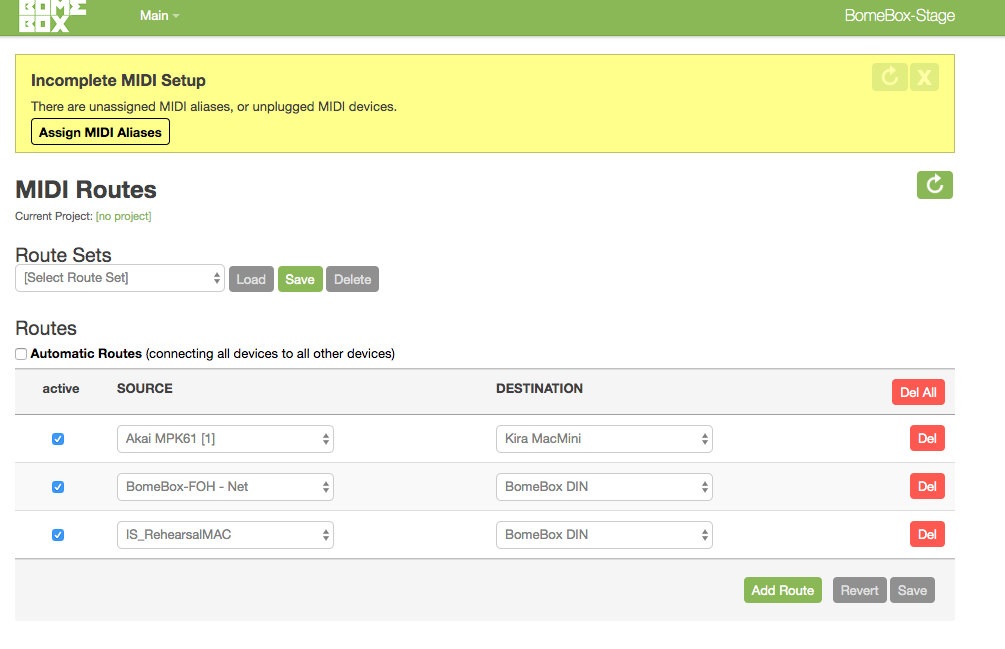Dismiss the Incomplete MIDI Setup banner
Screen dimensions: 1005x649
pos(924,78)
